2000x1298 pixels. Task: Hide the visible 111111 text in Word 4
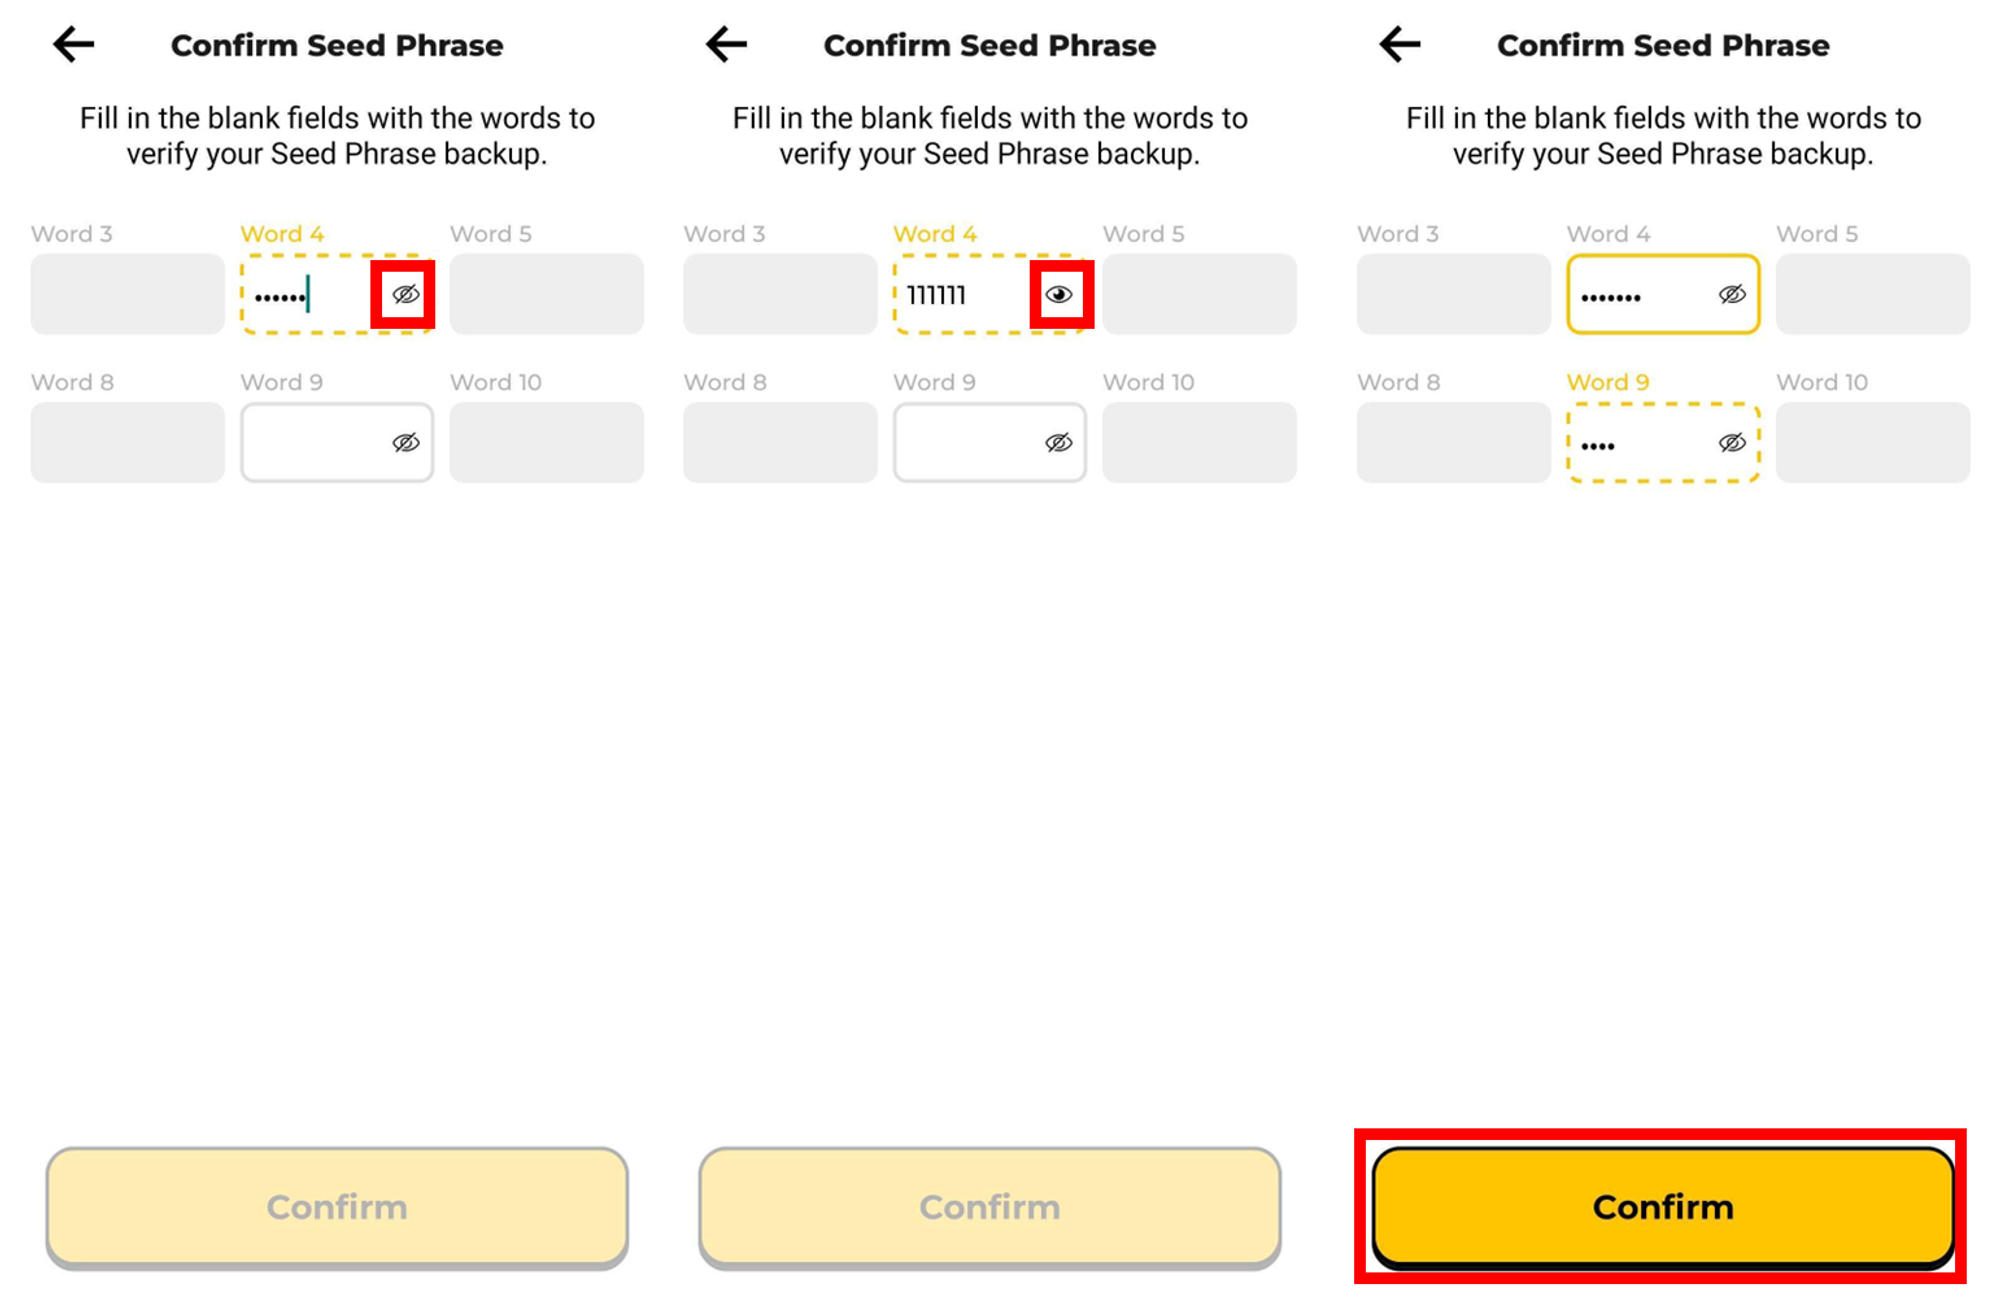click(1059, 294)
